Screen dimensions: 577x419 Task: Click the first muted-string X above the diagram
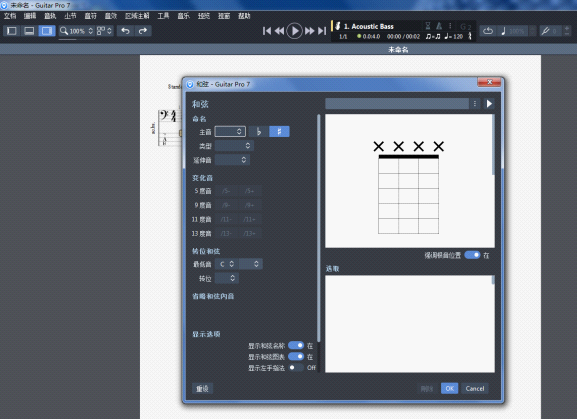[x=379, y=146]
